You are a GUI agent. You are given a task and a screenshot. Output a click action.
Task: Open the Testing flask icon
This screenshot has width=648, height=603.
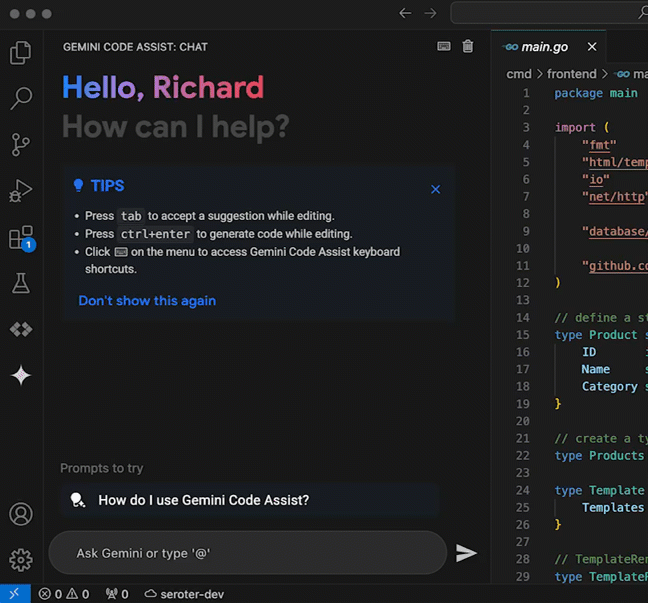pos(21,284)
